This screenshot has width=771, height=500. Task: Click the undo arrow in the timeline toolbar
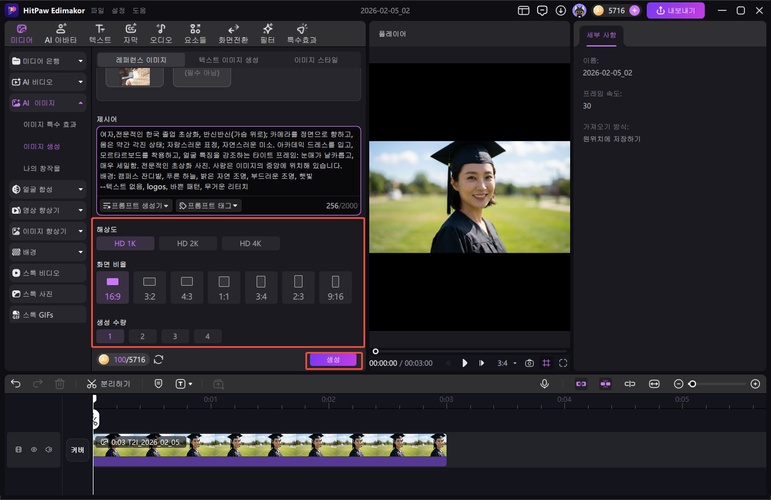15,384
